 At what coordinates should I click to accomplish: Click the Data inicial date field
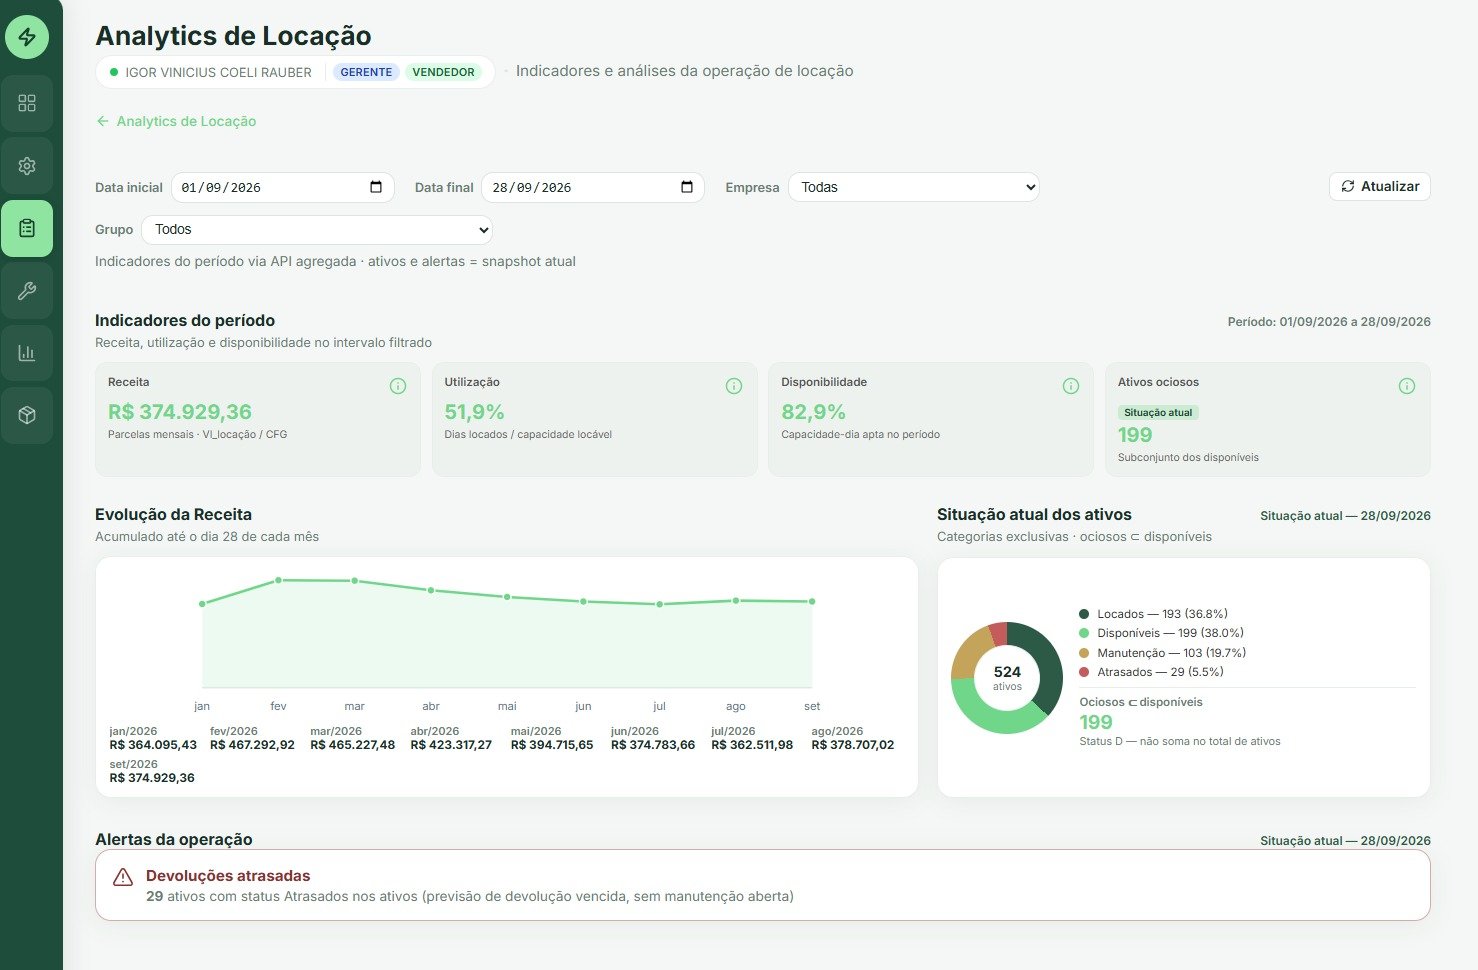[x=283, y=187]
